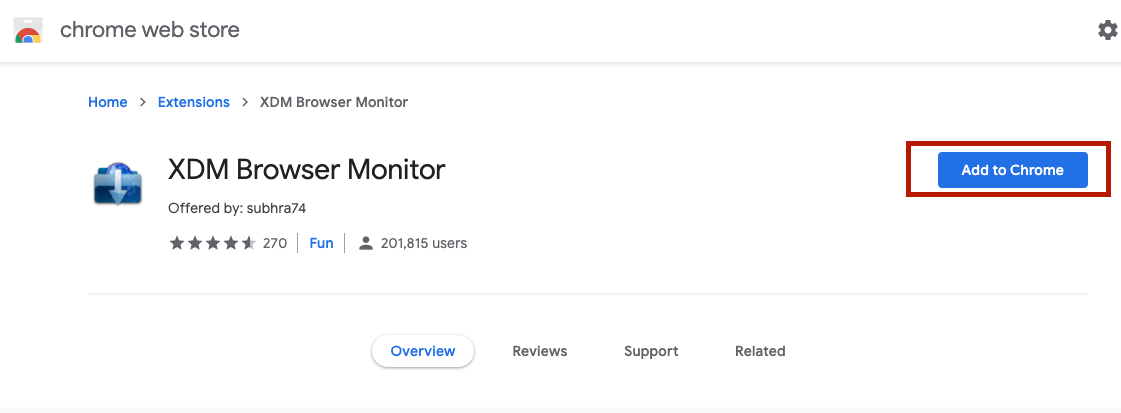Click the 201,815 users text
The width and height of the screenshot is (1121, 413).
pyautogui.click(x=424, y=243)
